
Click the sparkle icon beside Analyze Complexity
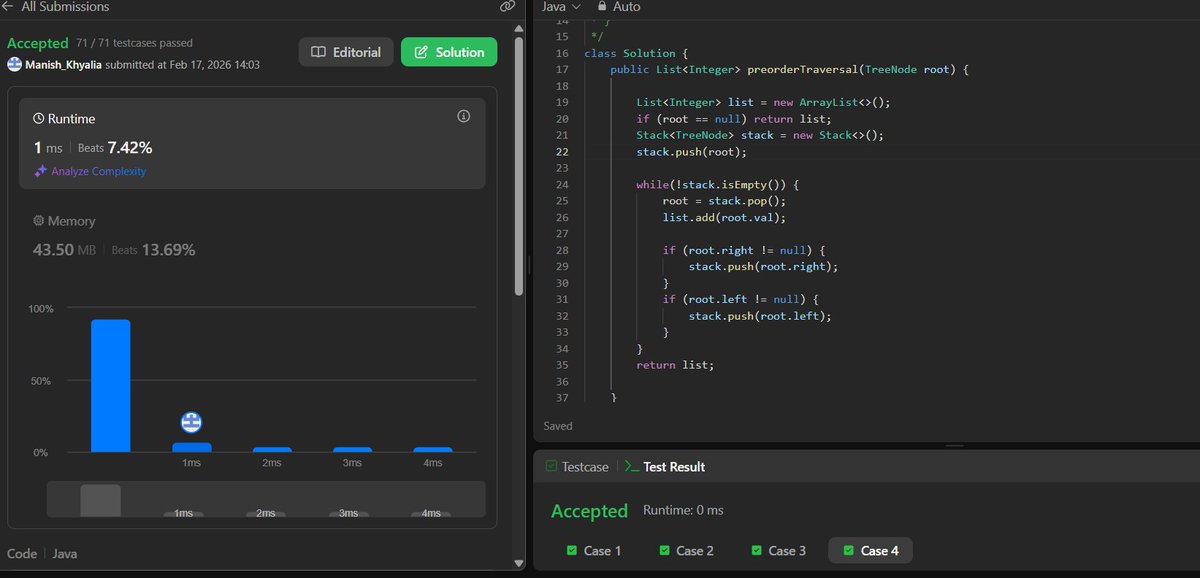click(x=40, y=171)
